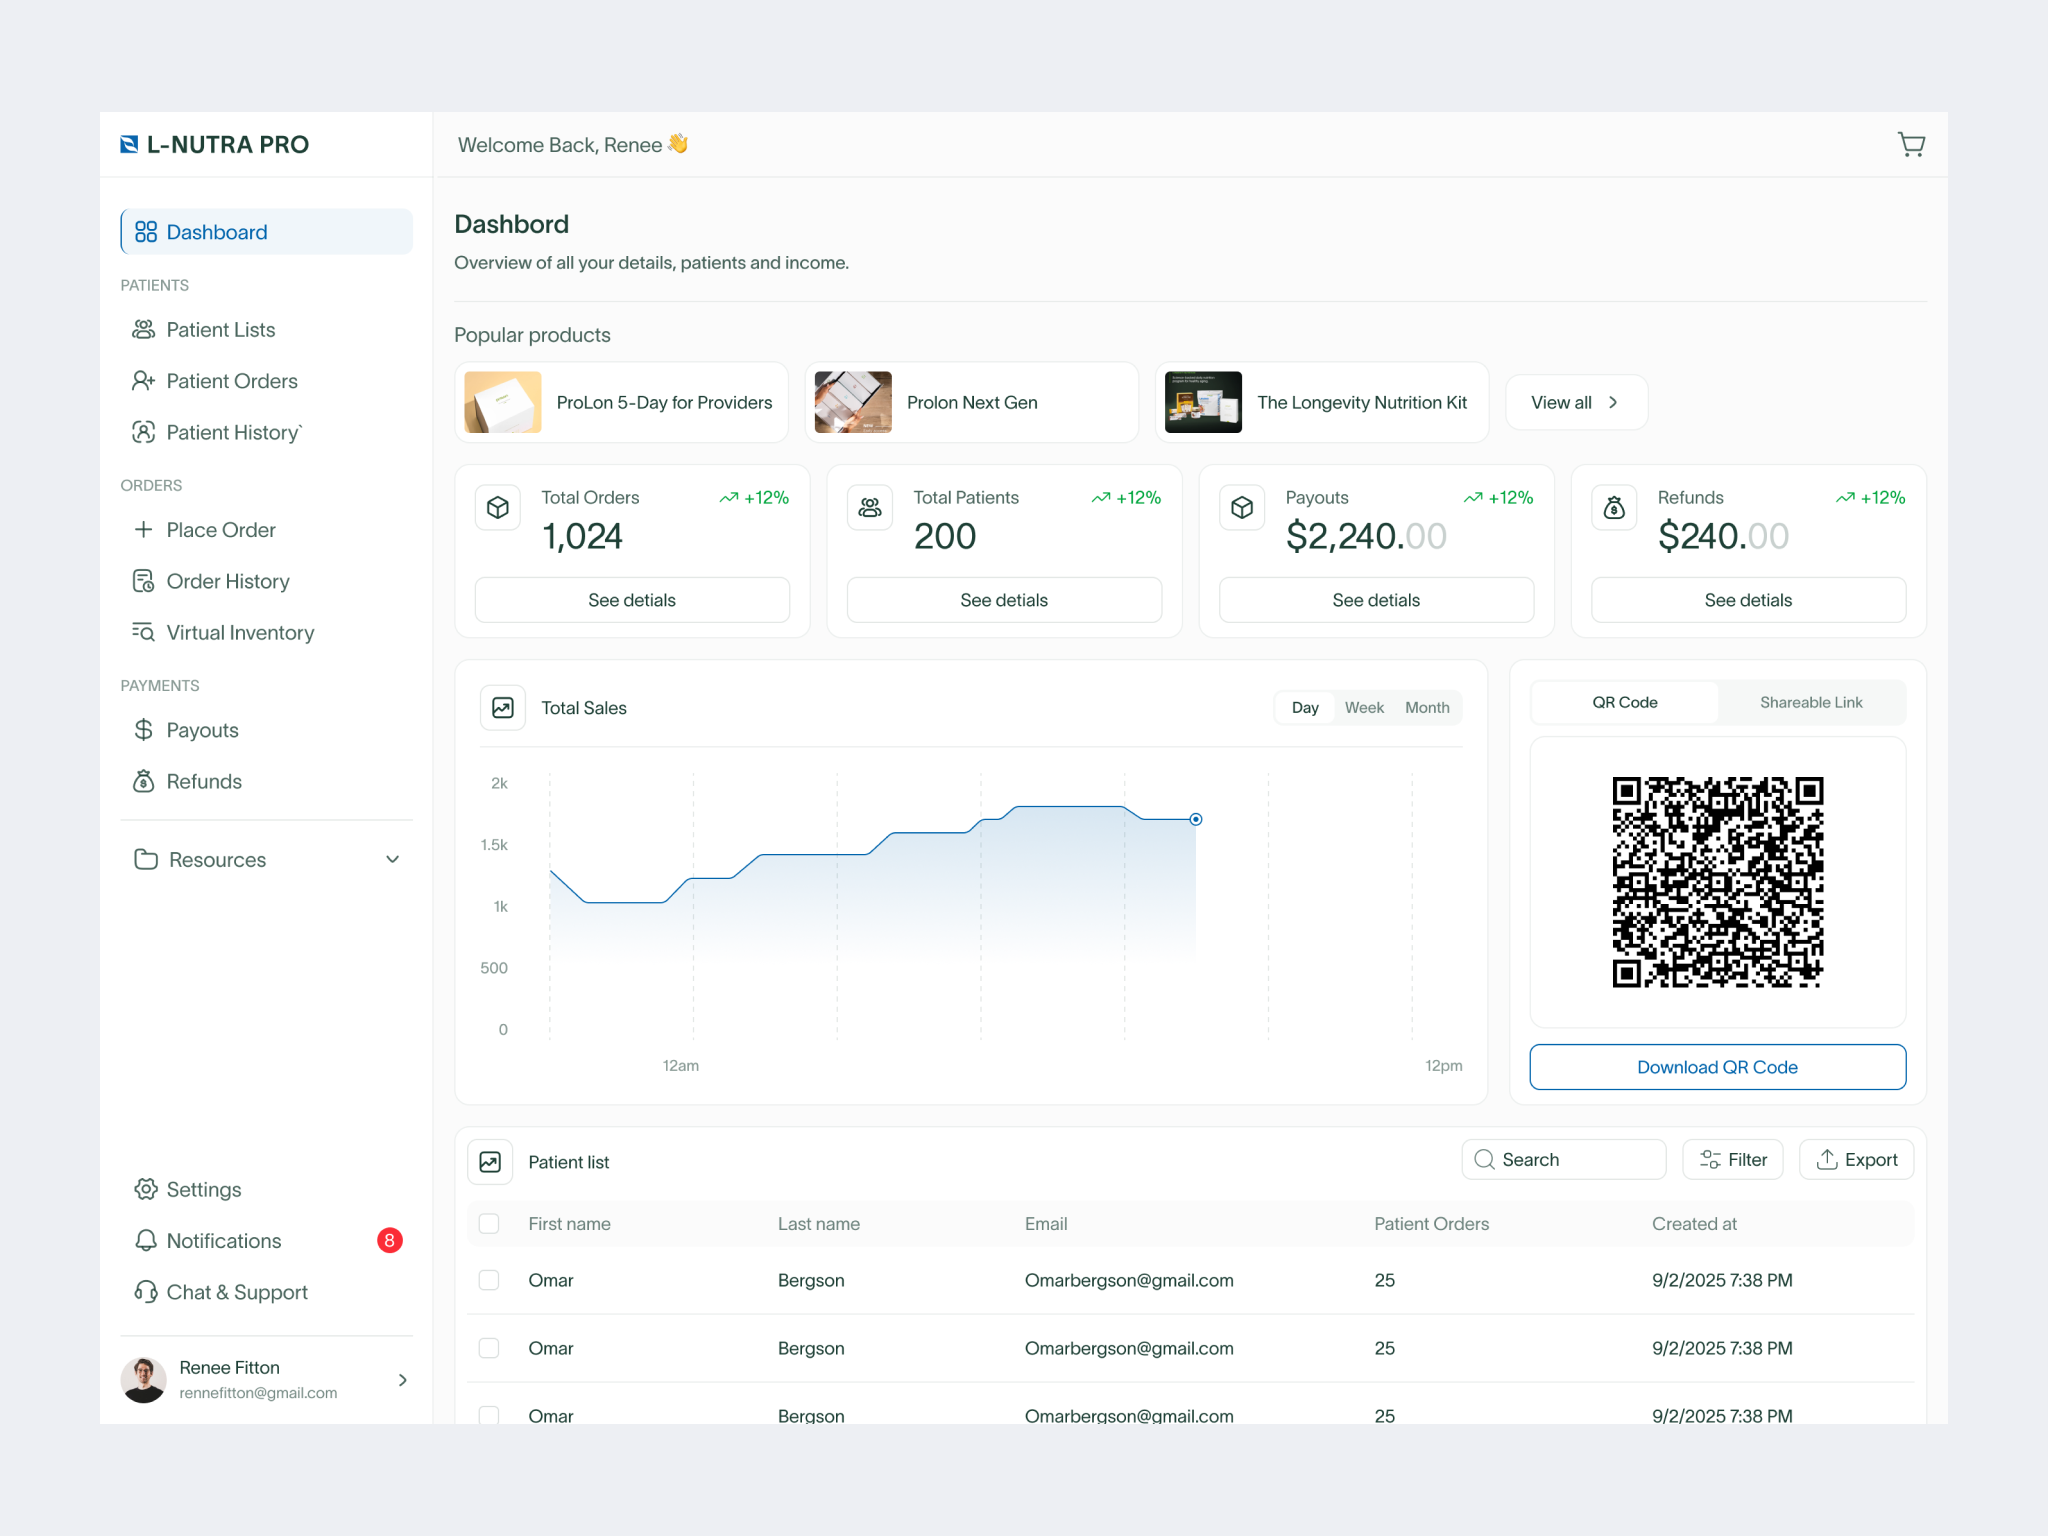Click the View all products arrow
The width and height of the screenshot is (2048, 1536).
[1612, 402]
